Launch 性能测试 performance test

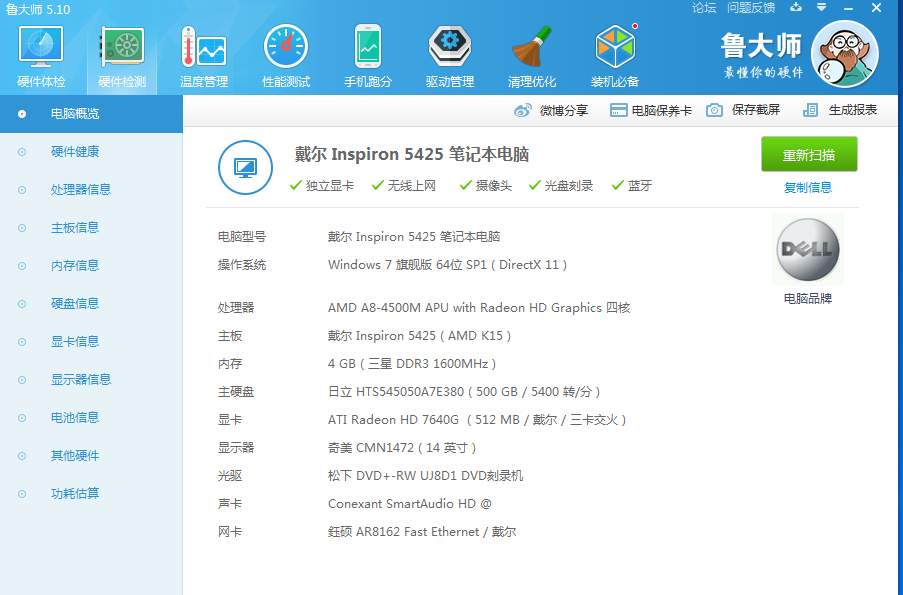coord(286,56)
